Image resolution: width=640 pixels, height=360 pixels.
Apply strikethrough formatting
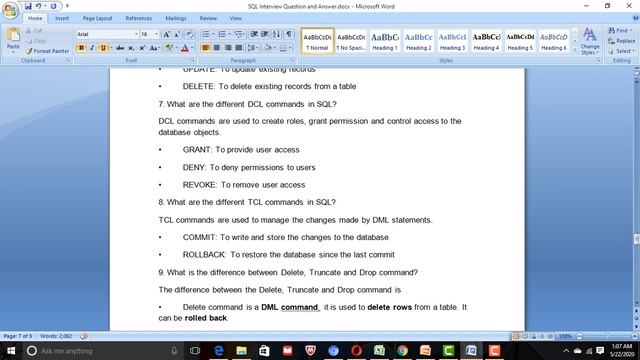click(x=120, y=48)
